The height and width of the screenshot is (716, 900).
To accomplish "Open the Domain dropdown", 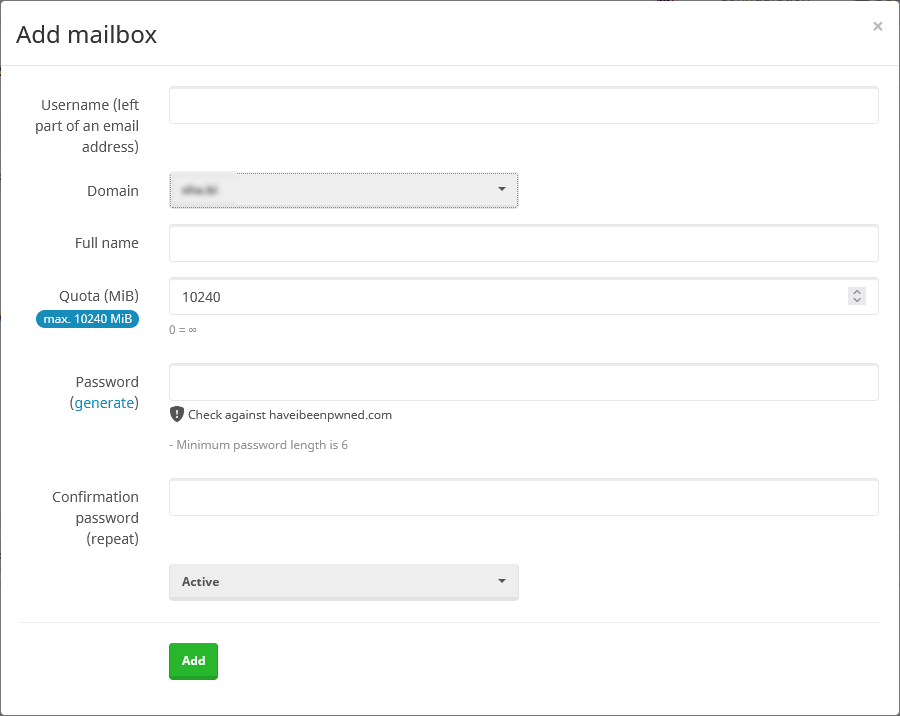I will [x=343, y=190].
